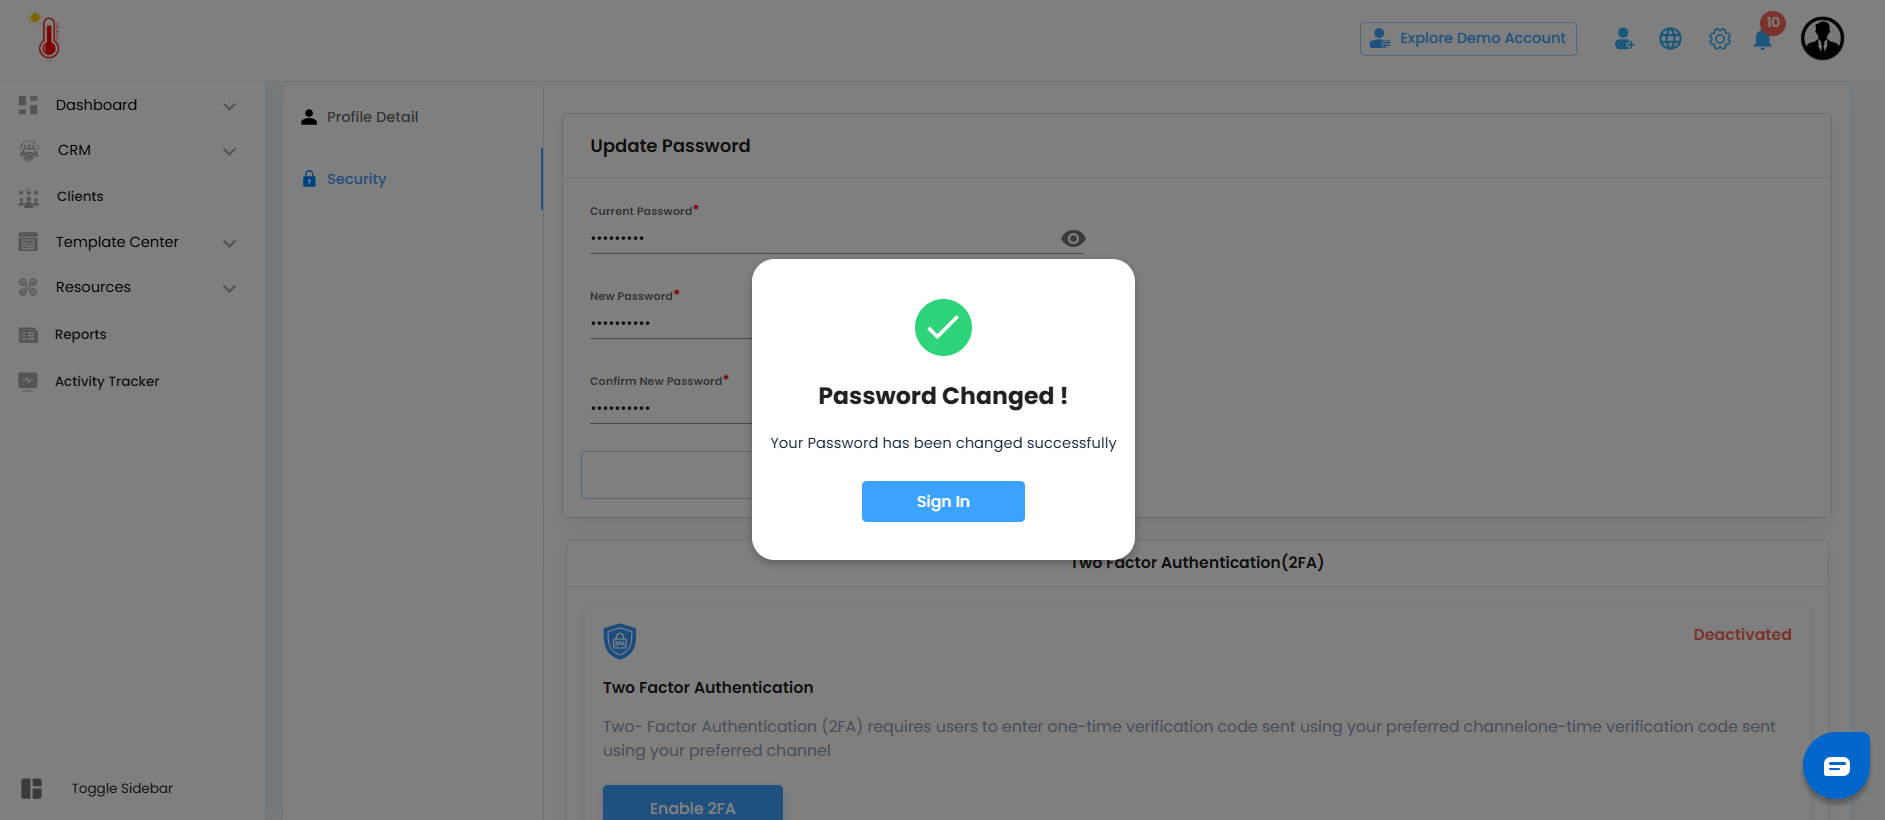Click the Sign In button
Viewport: 1885px width, 820px height.
coord(943,501)
